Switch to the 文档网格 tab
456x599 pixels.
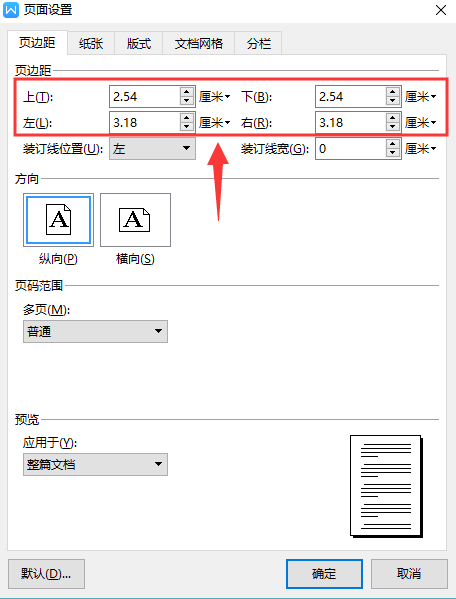tap(199, 44)
